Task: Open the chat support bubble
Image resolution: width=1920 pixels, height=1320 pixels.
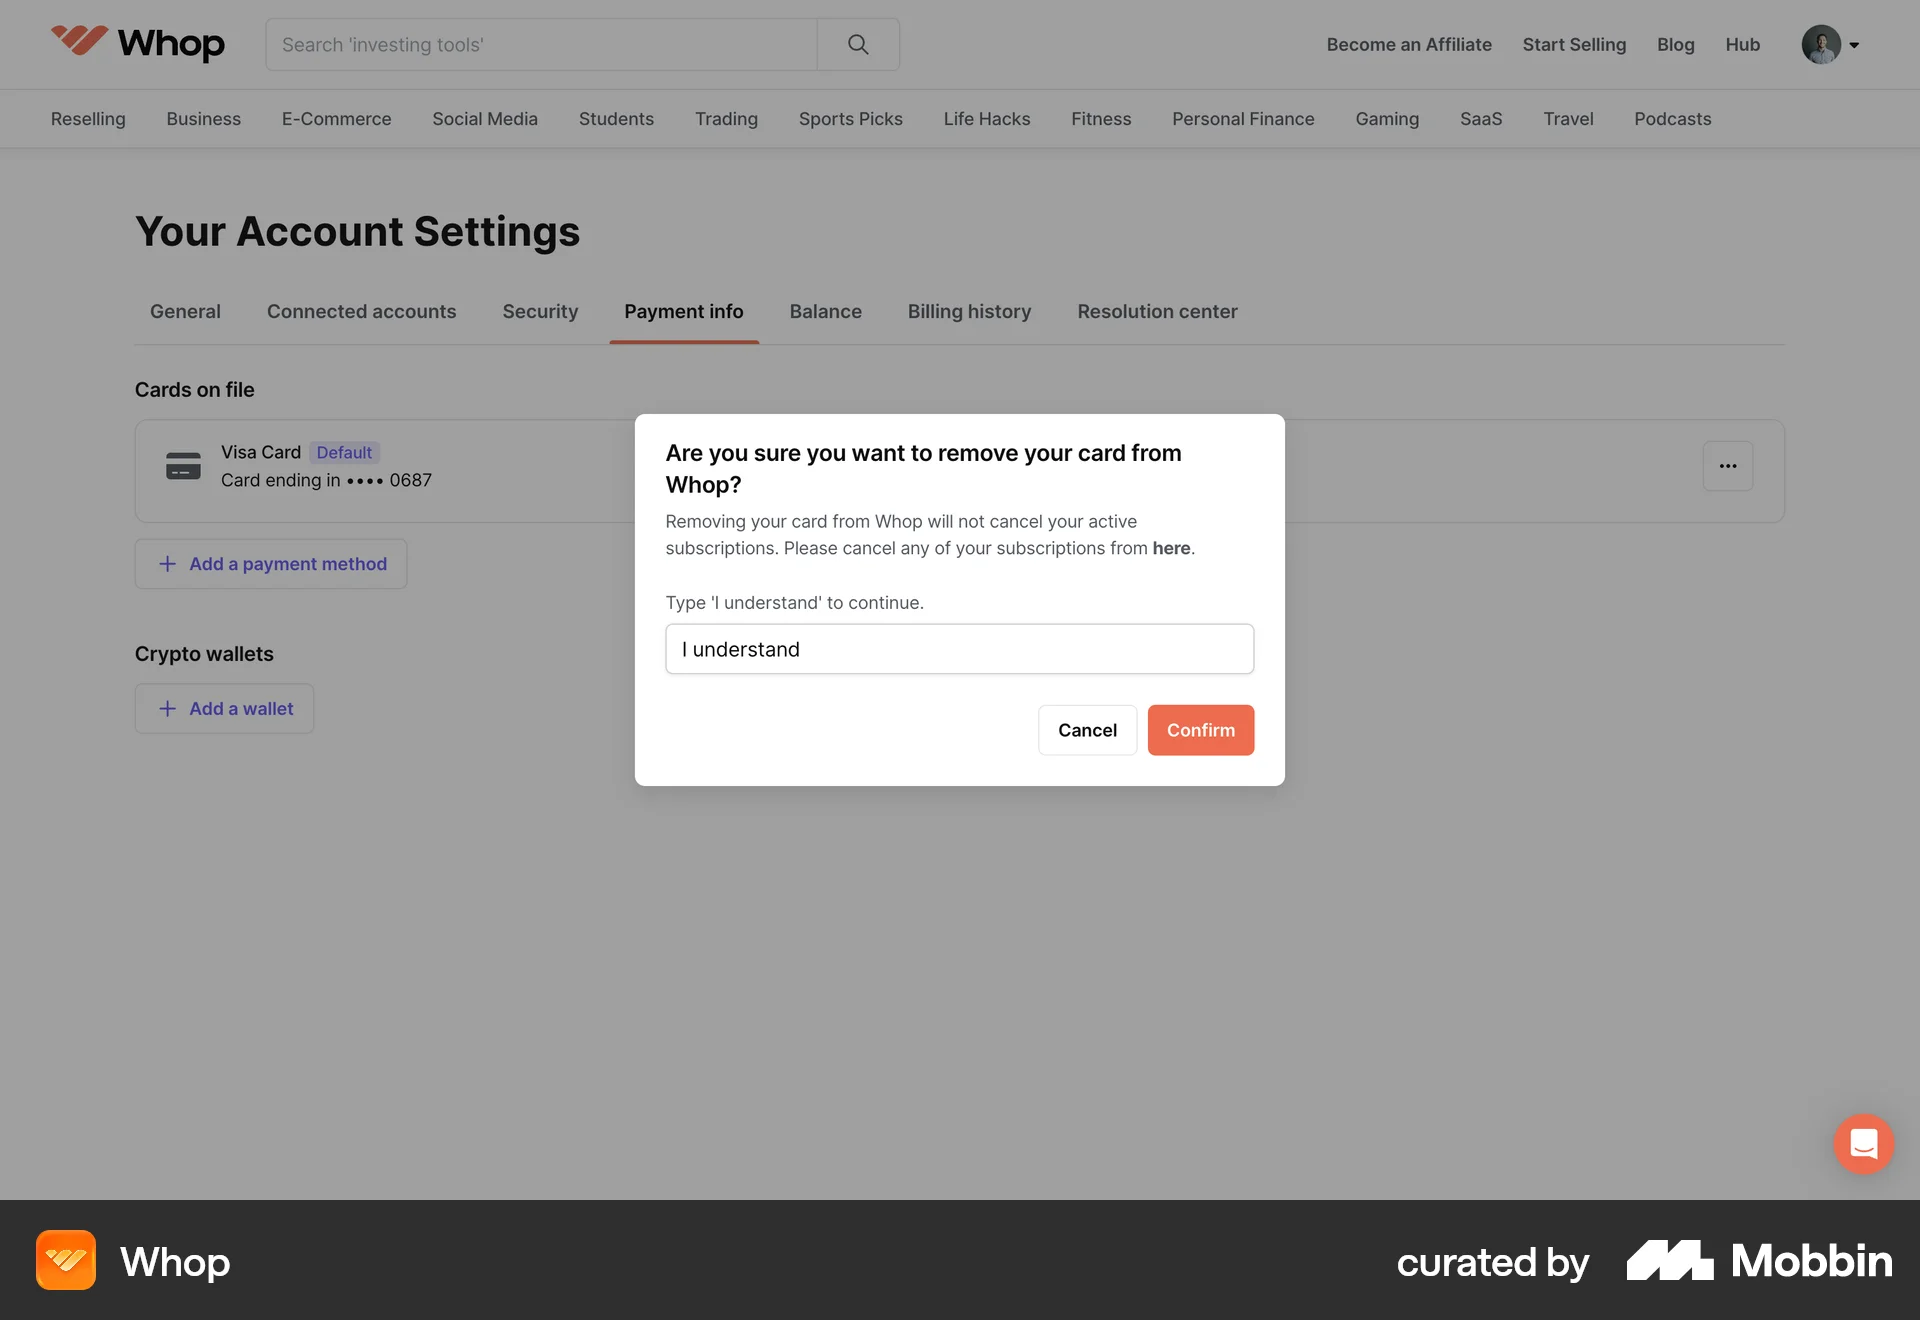Action: 1863,1143
